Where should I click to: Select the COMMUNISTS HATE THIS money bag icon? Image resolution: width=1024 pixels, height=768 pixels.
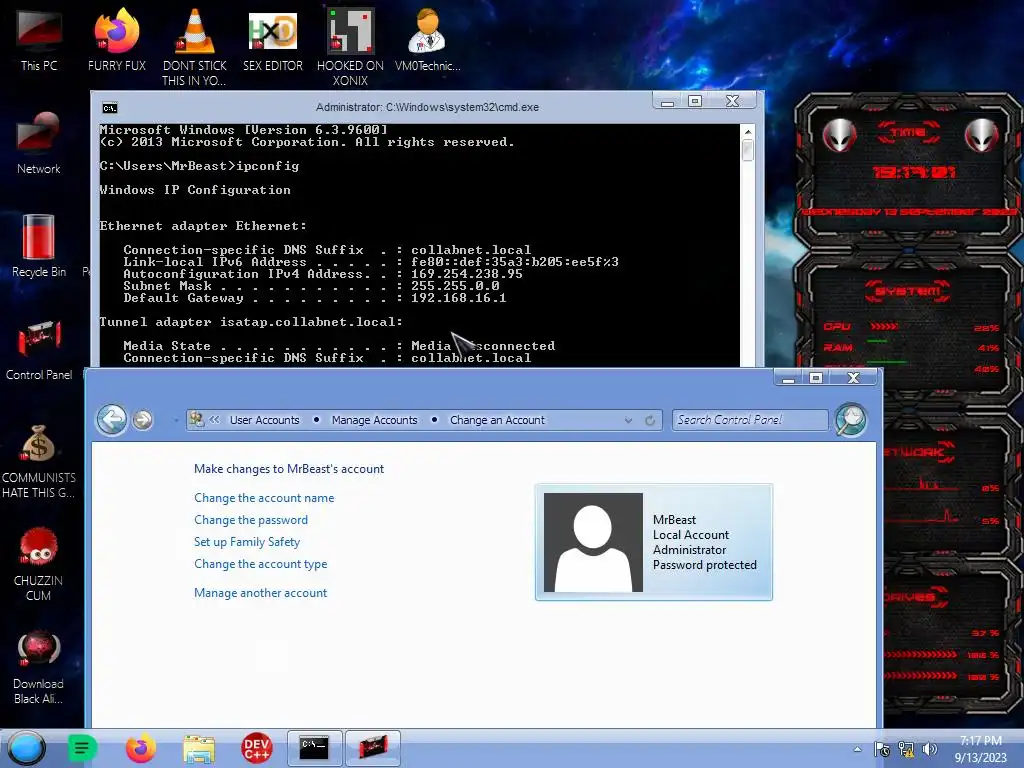pos(39,462)
